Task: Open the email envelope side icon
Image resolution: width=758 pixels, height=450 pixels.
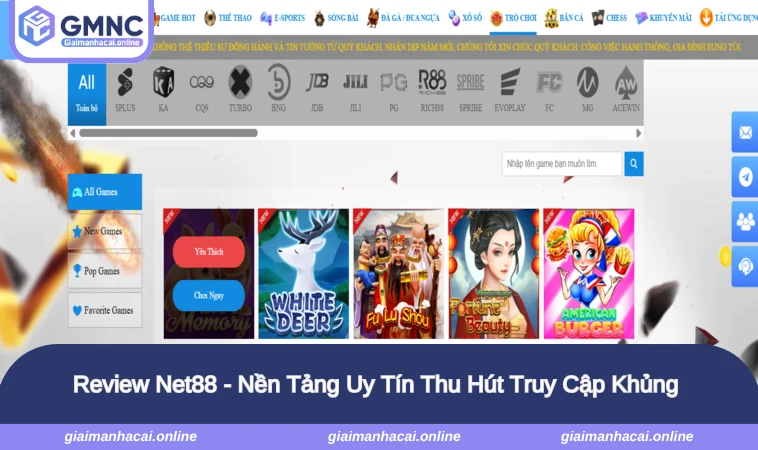Action: [x=745, y=132]
